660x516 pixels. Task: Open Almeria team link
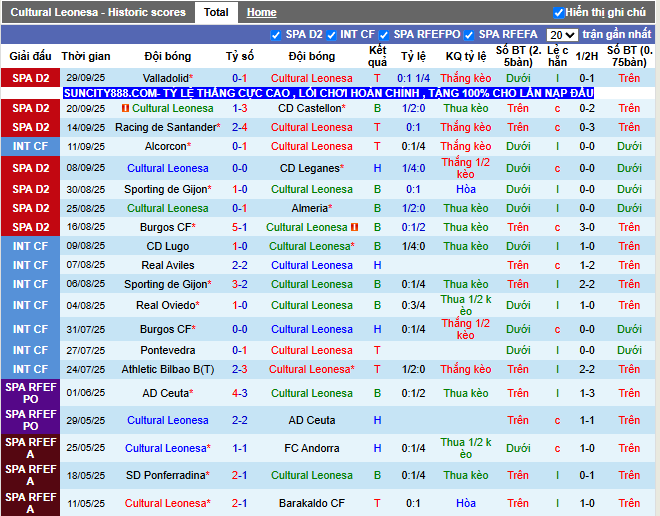(x=311, y=208)
